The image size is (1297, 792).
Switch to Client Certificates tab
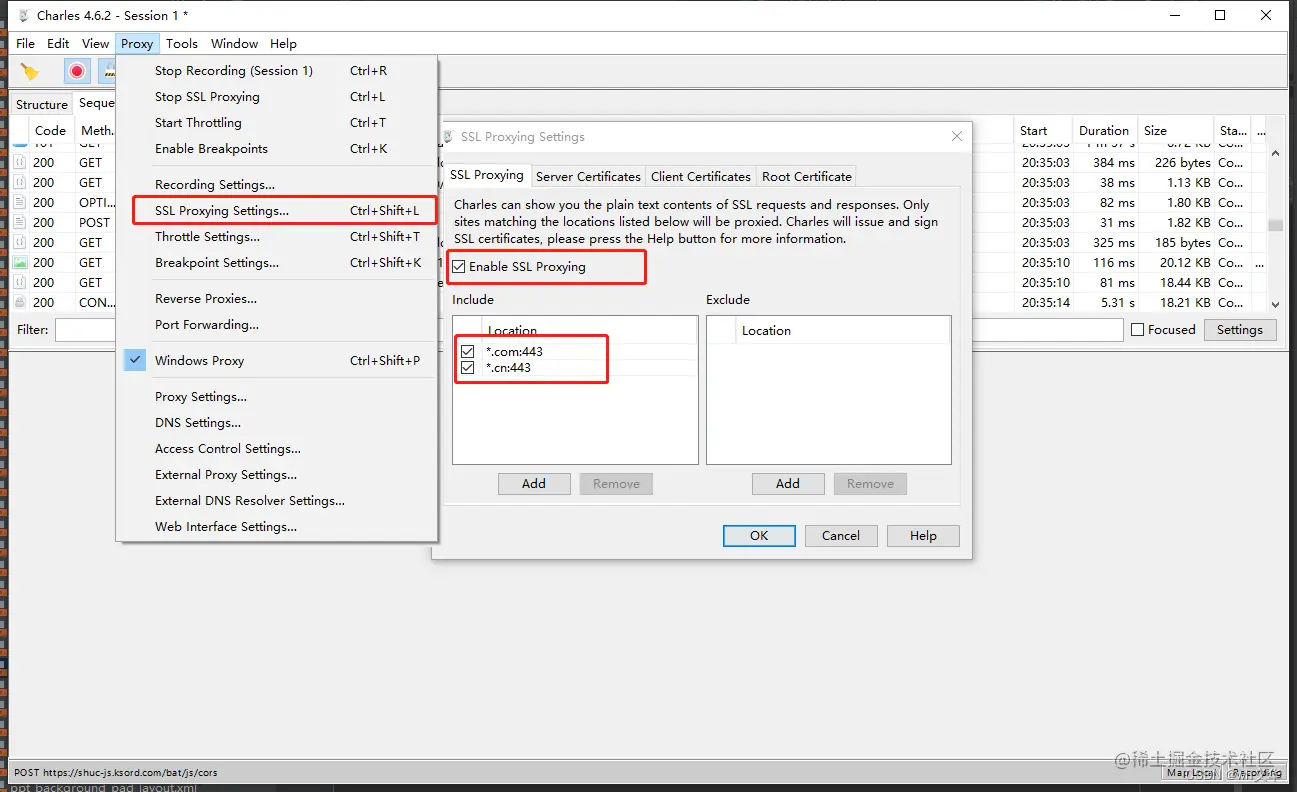701,176
